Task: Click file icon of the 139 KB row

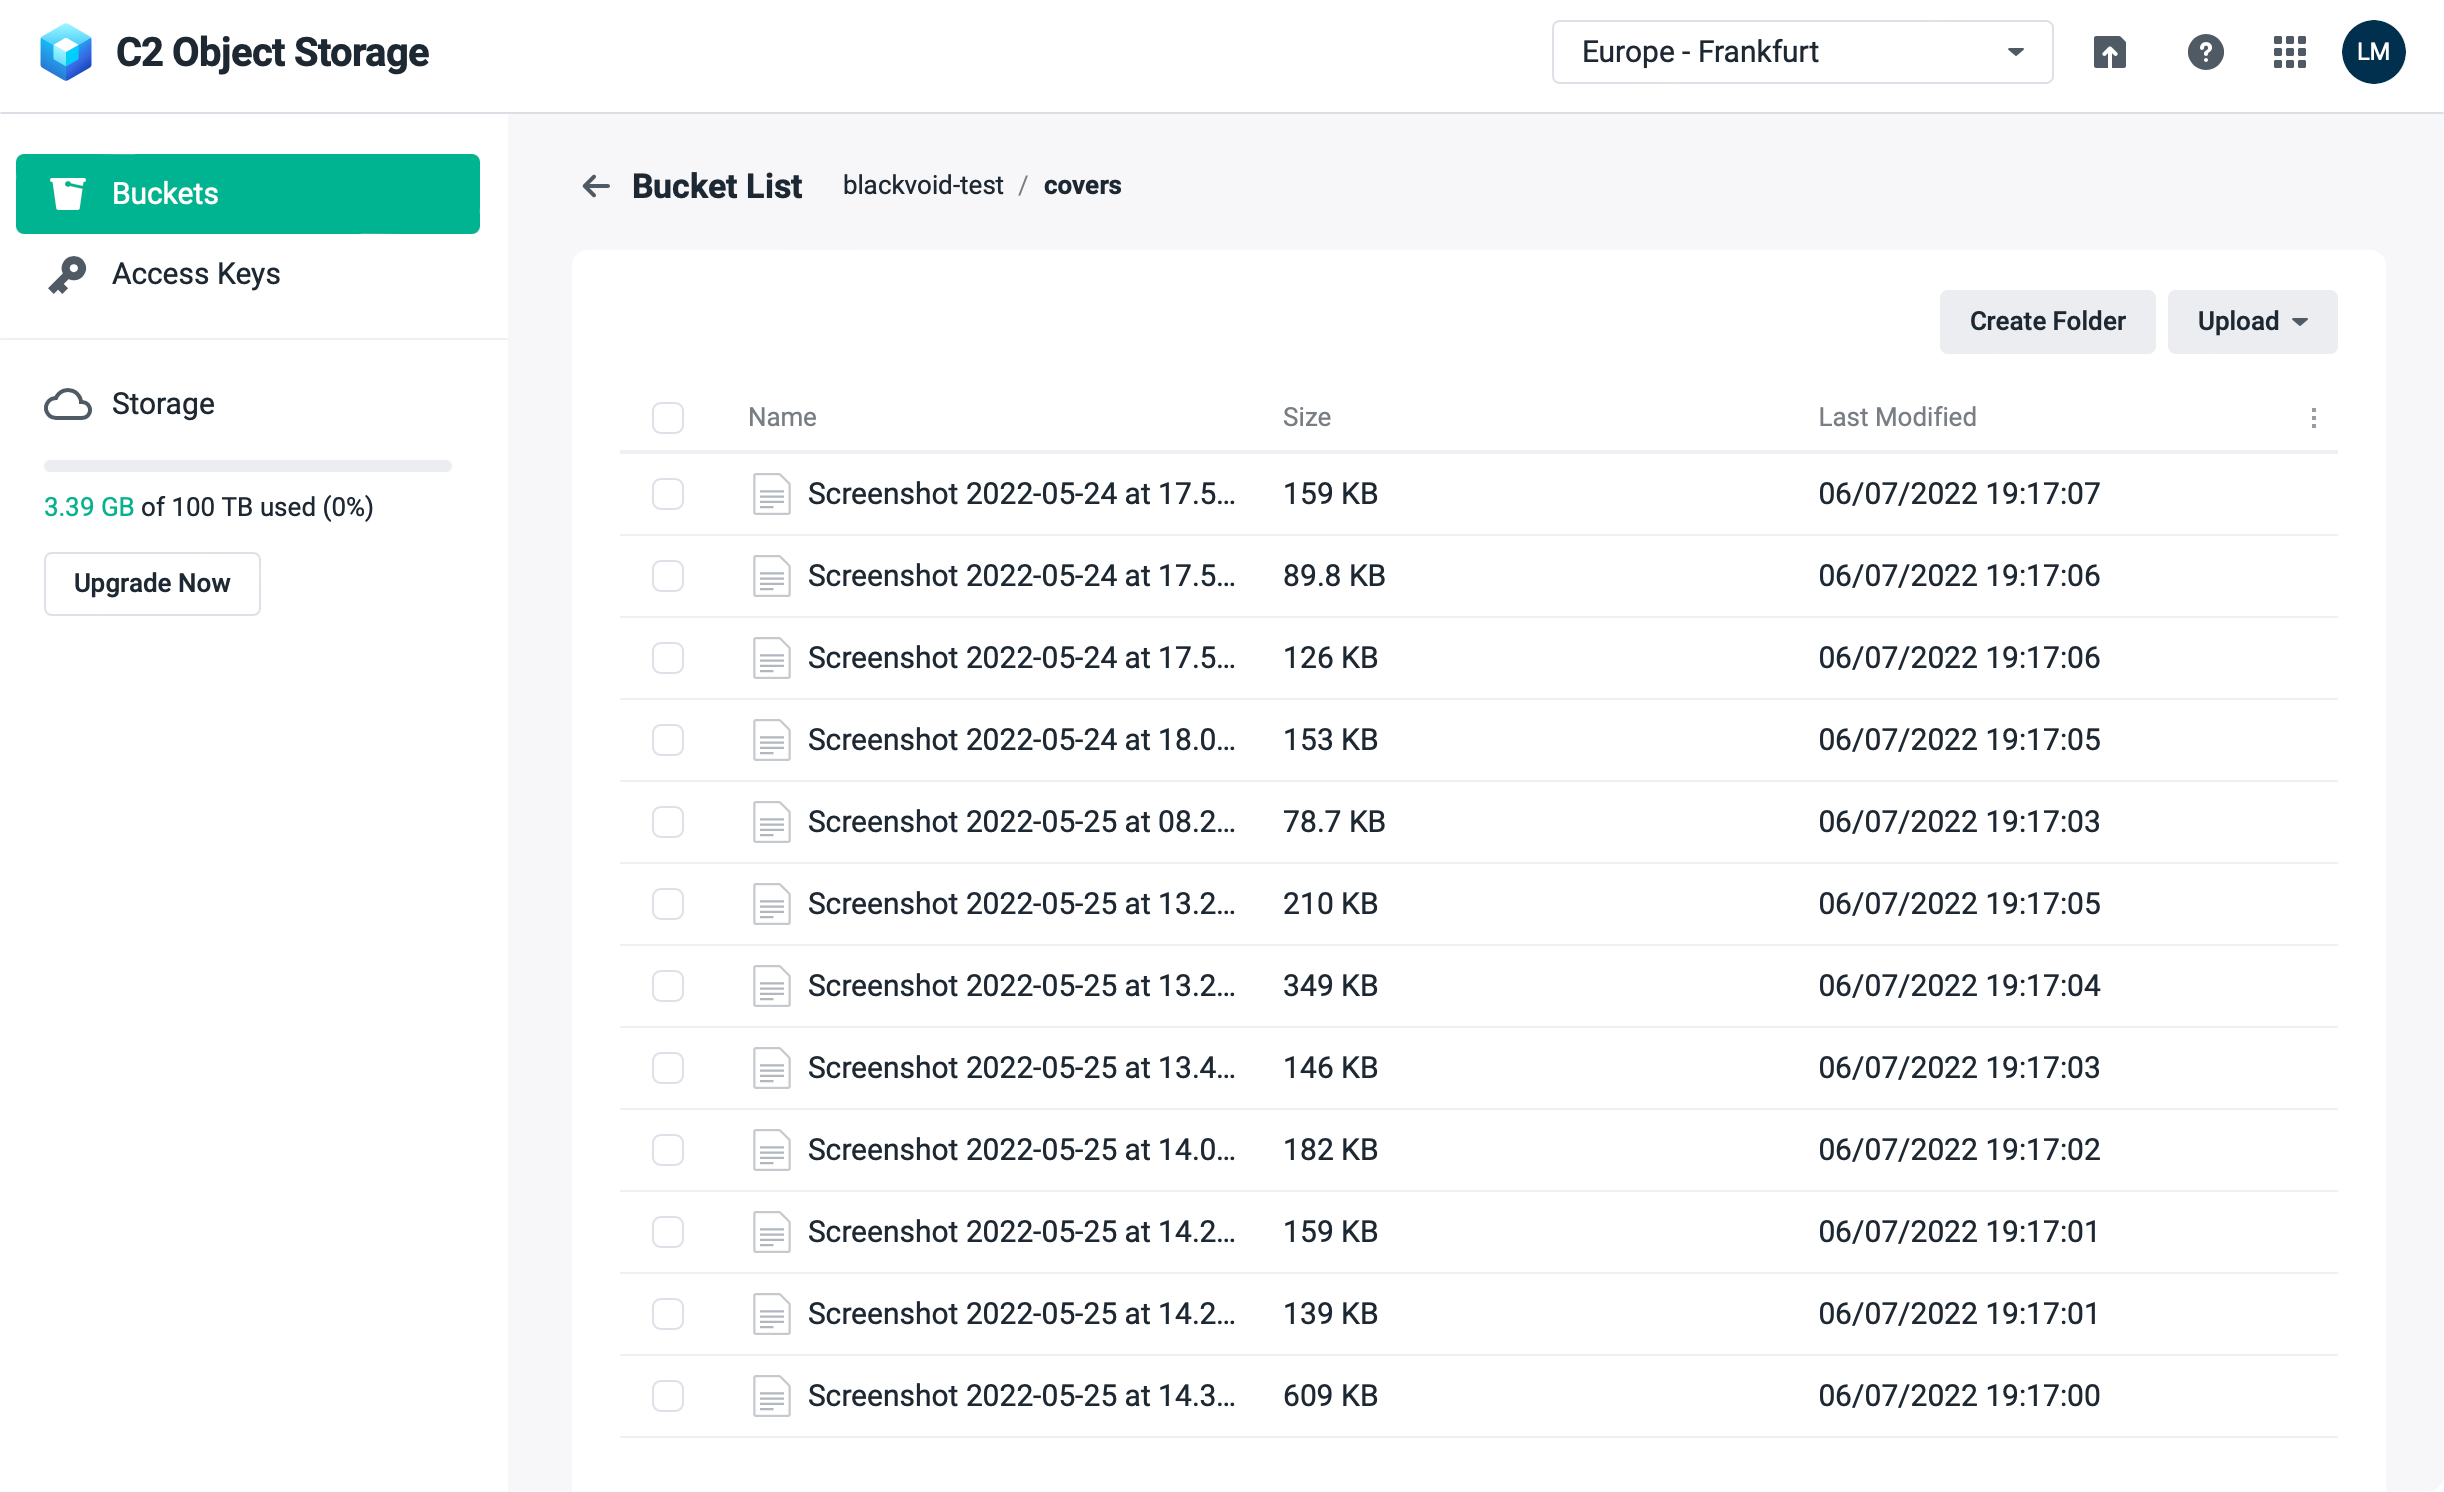Action: pos(771,1314)
